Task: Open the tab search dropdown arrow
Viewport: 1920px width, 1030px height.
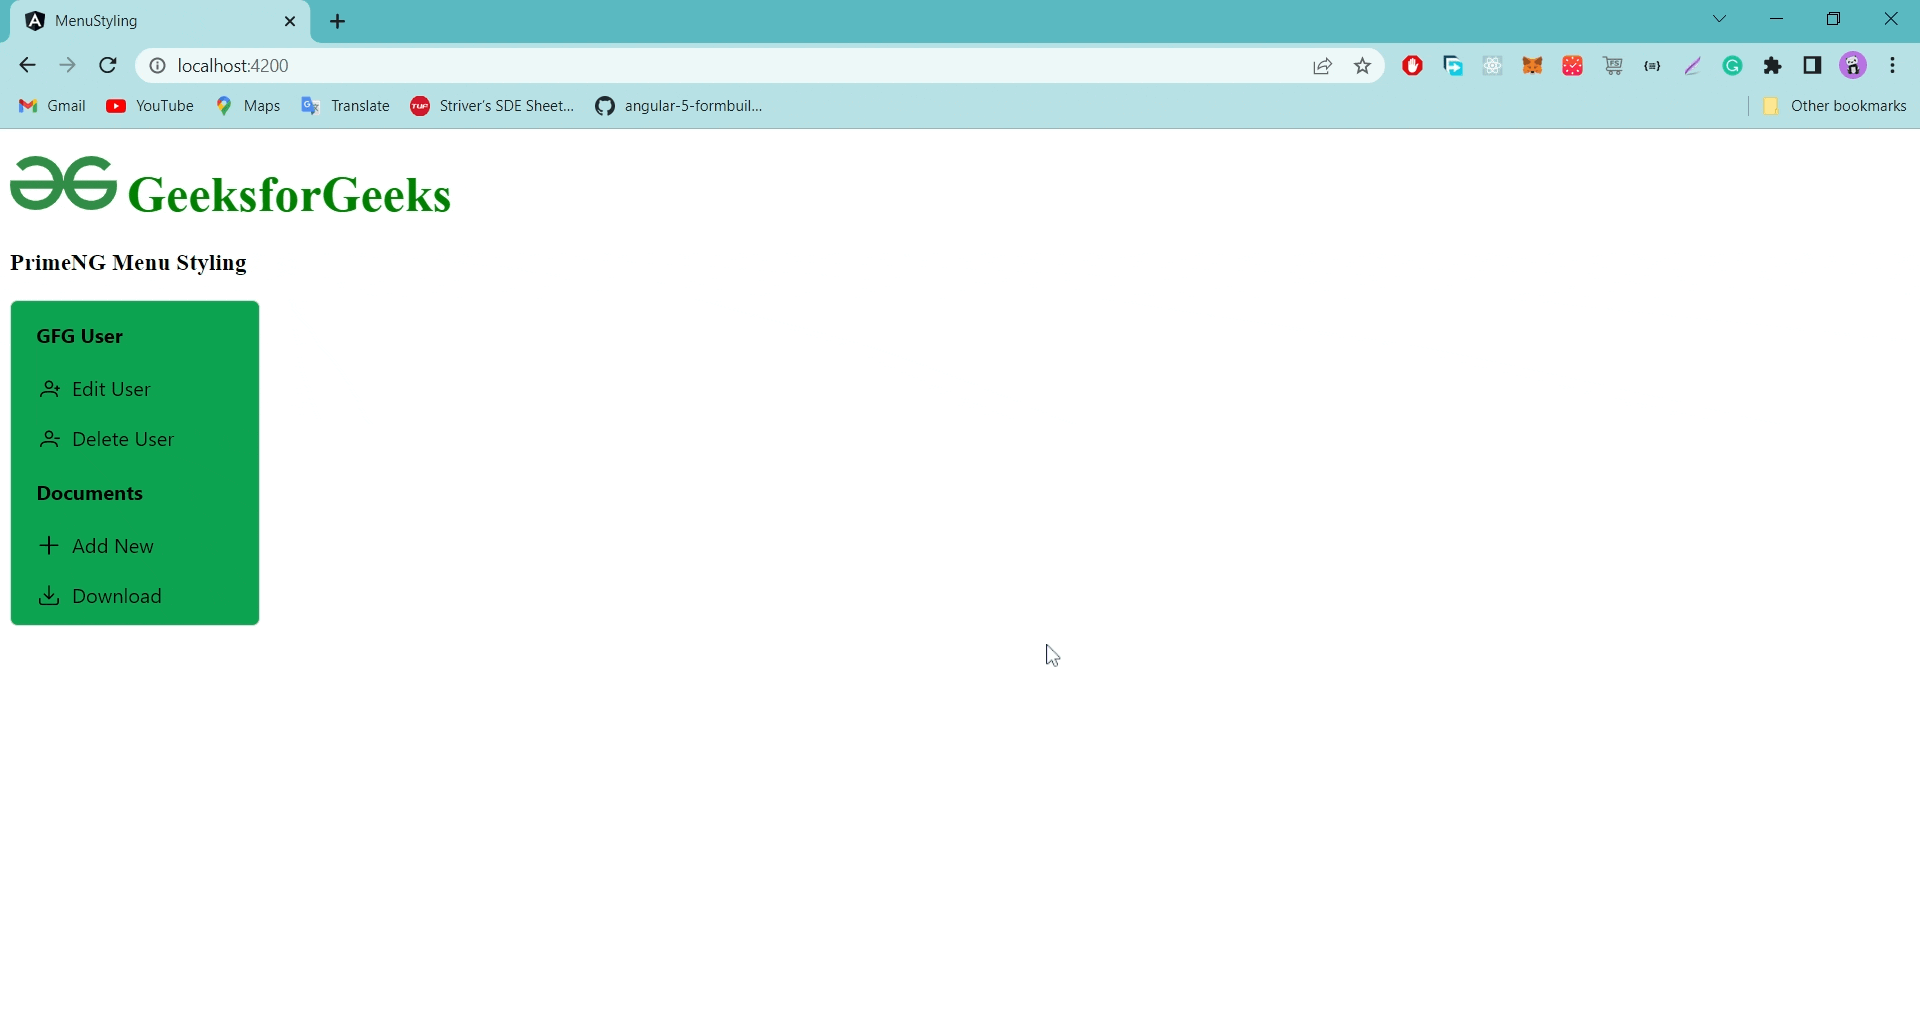Action: pyautogui.click(x=1719, y=18)
